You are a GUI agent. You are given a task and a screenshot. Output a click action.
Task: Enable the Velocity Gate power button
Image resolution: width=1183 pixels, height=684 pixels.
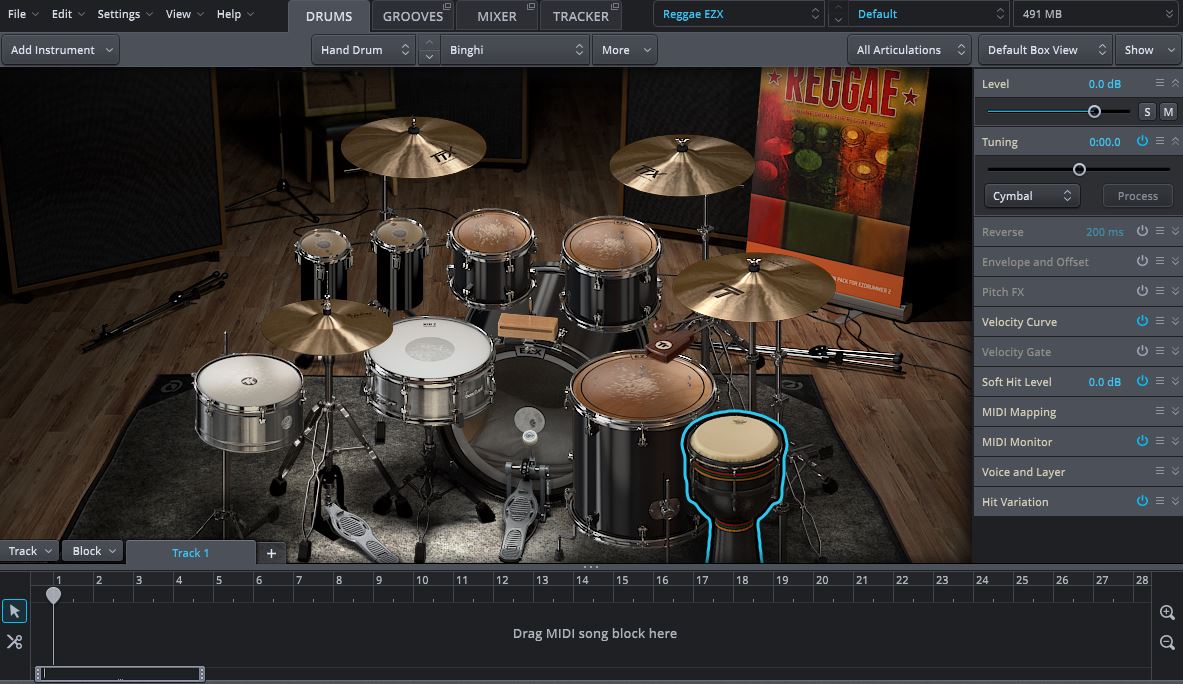point(1142,351)
